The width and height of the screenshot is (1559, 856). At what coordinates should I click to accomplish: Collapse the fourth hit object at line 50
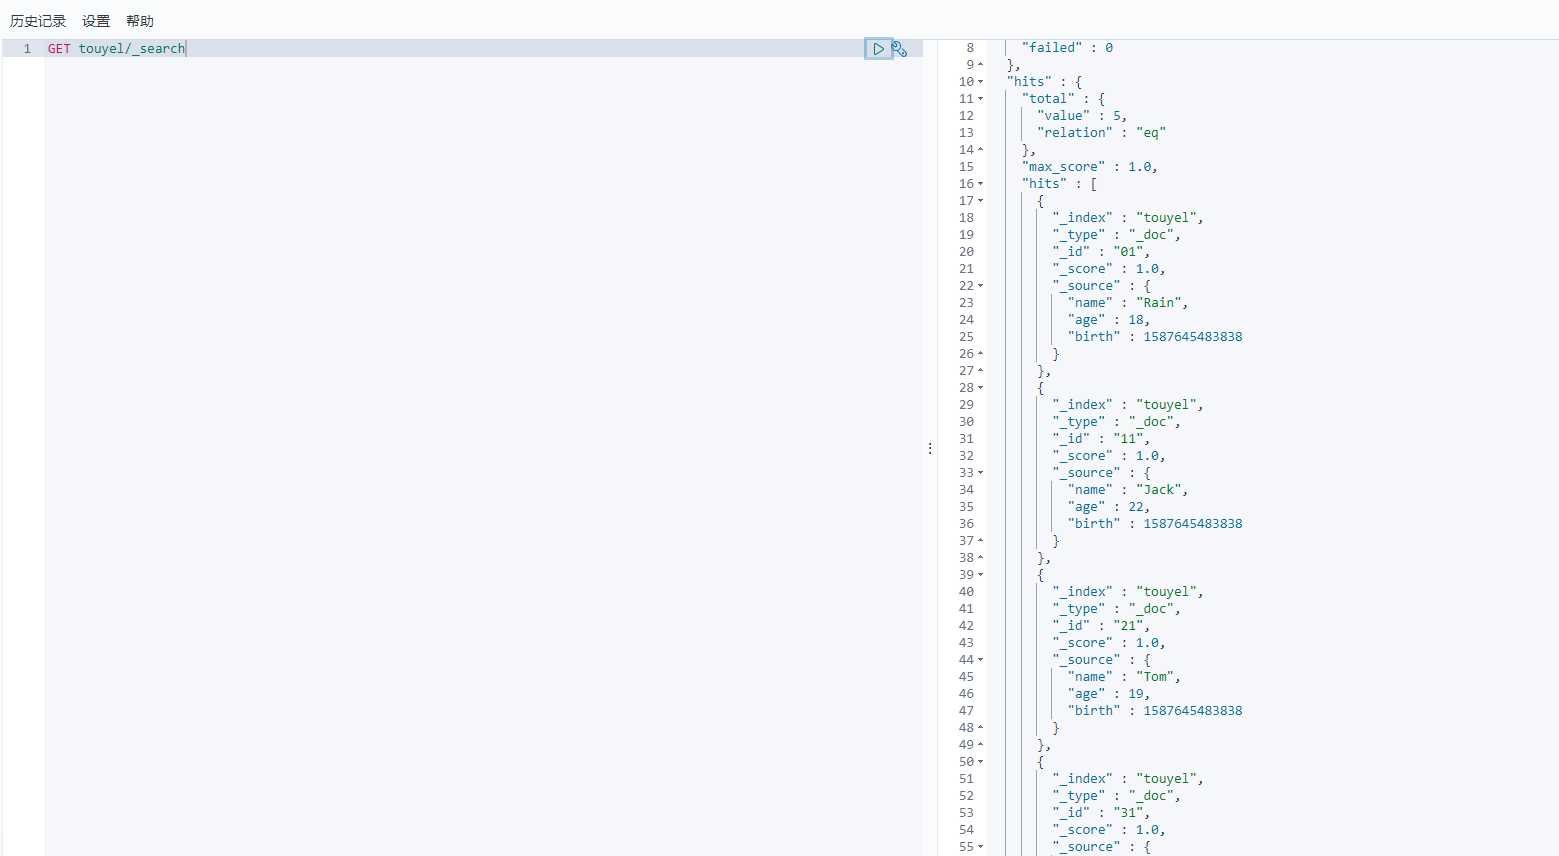coord(981,762)
